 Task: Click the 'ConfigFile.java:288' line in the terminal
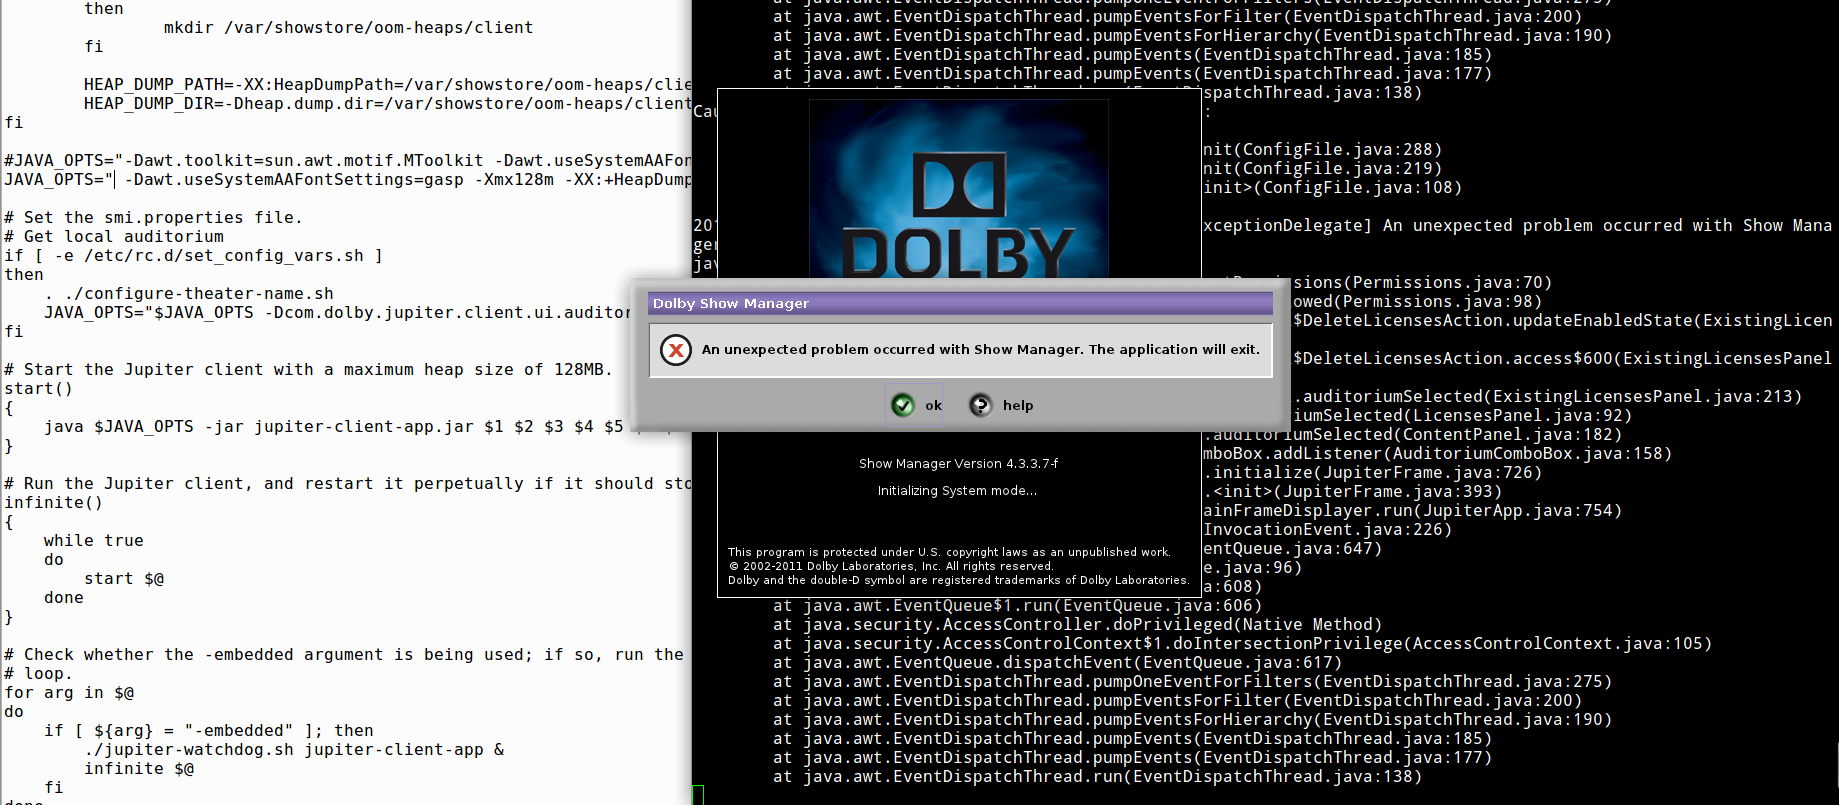[x=1322, y=150]
